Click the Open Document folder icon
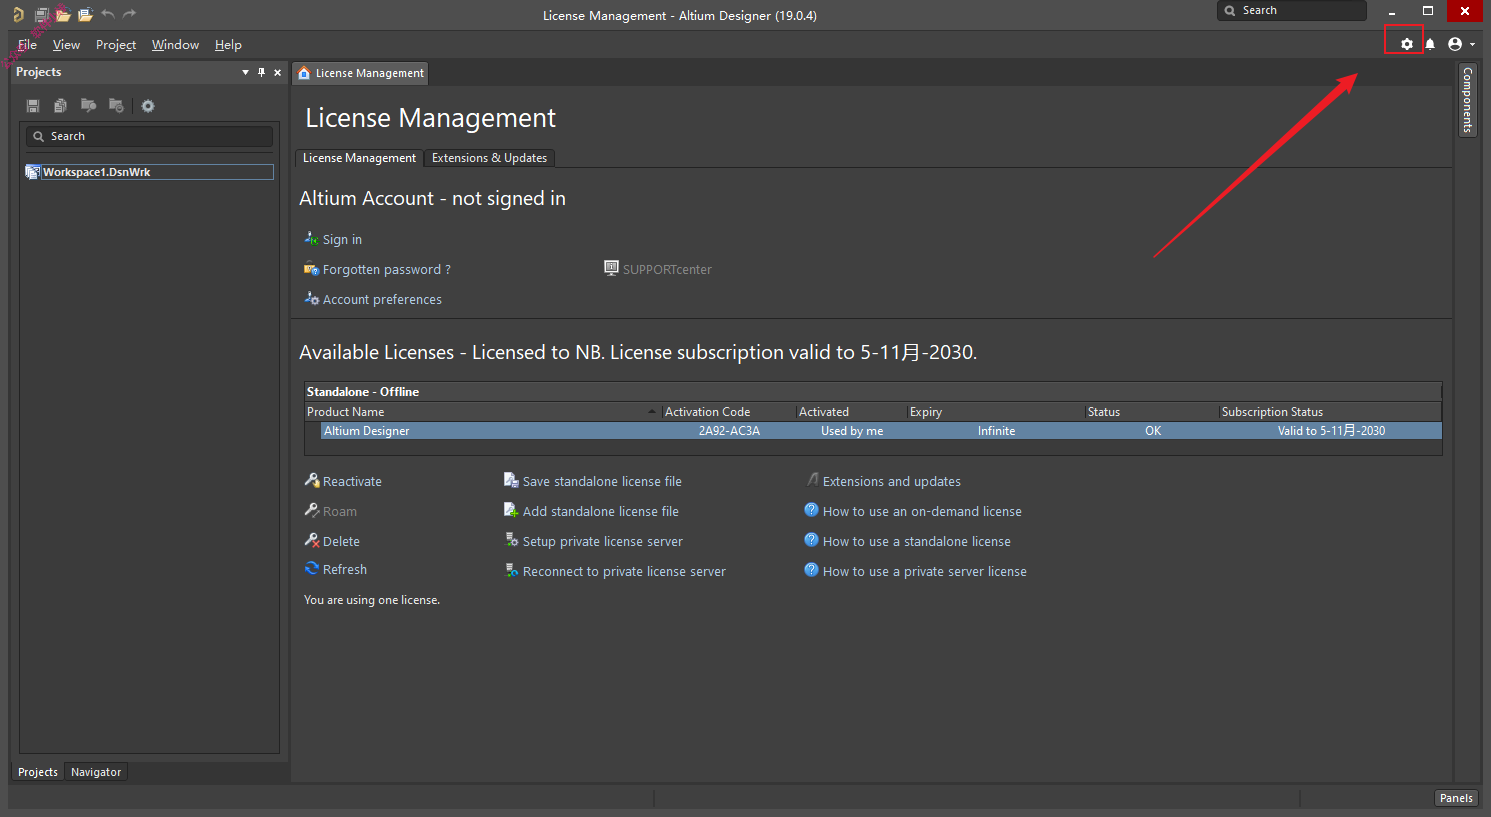This screenshot has height=817, width=1491. [x=63, y=14]
